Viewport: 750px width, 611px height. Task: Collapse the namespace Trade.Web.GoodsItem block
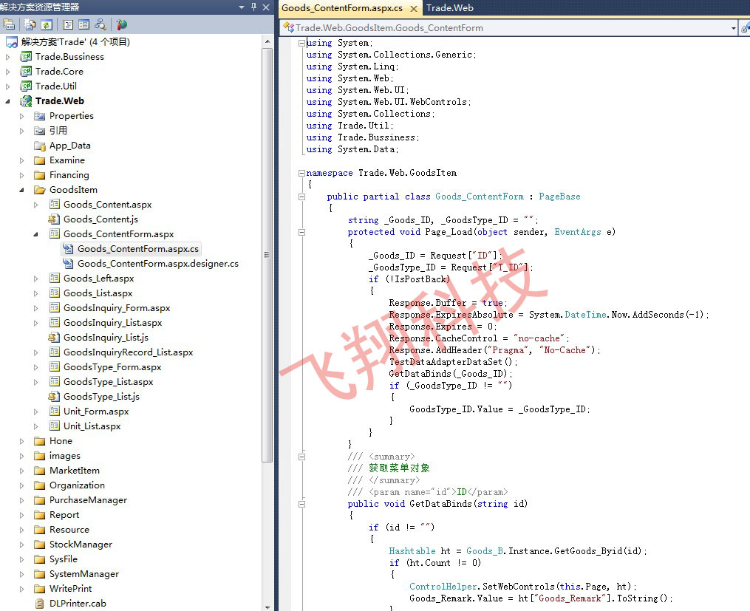pos(301,173)
